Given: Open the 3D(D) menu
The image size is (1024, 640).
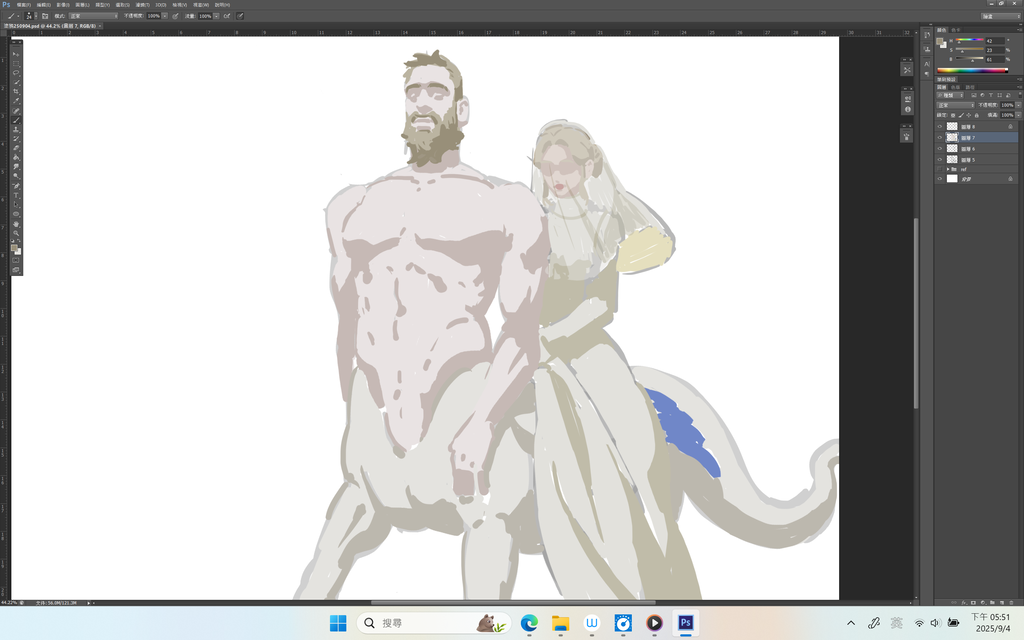Looking at the screenshot, I should (161, 5).
